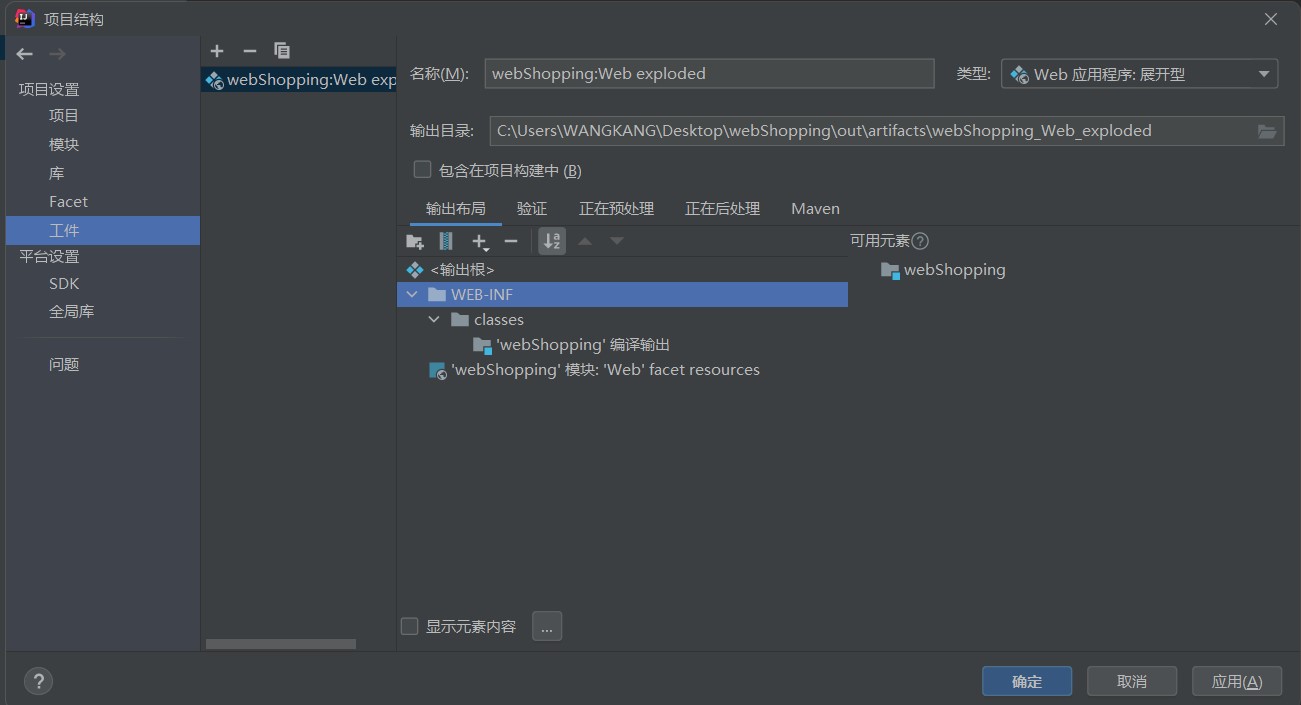
Task: Collapse the WEB-INF folder node
Action: [x=411, y=295]
